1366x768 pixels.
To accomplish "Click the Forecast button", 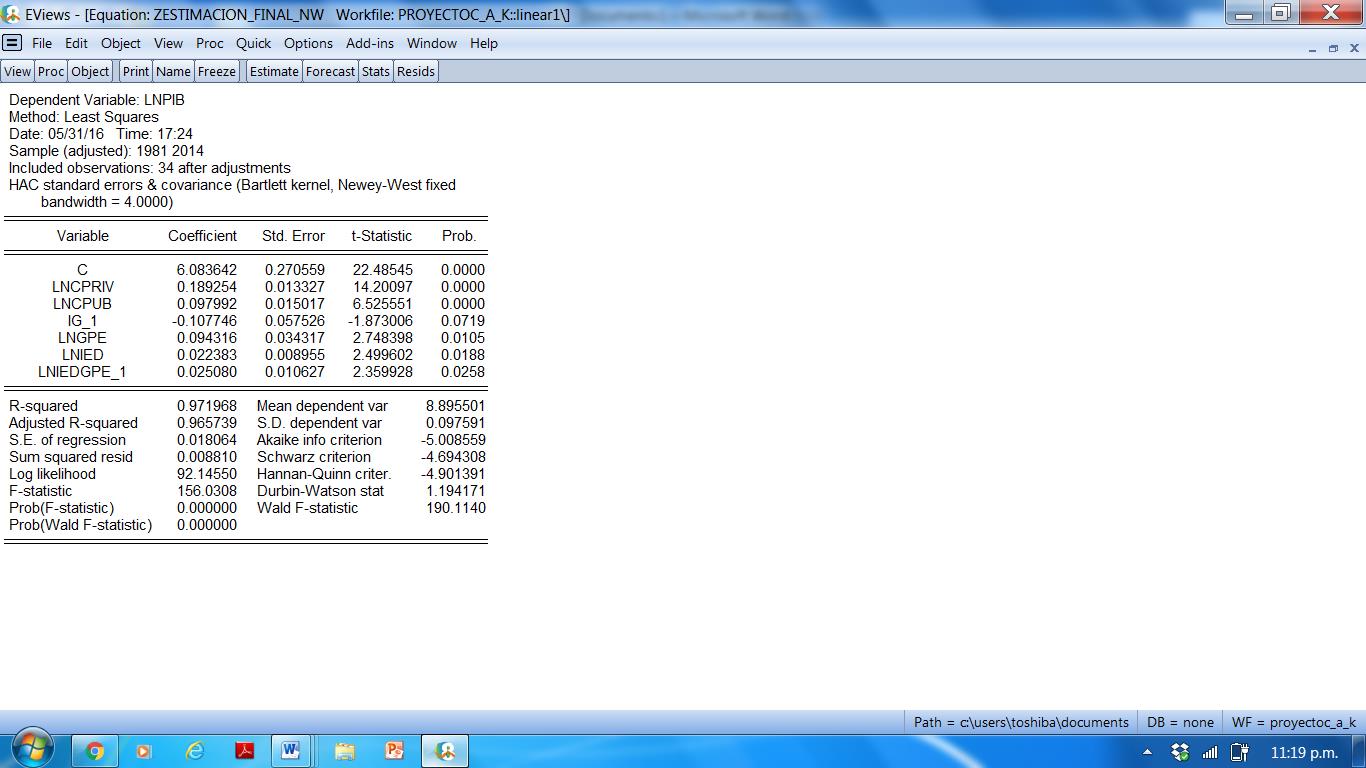I will [330, 71].
